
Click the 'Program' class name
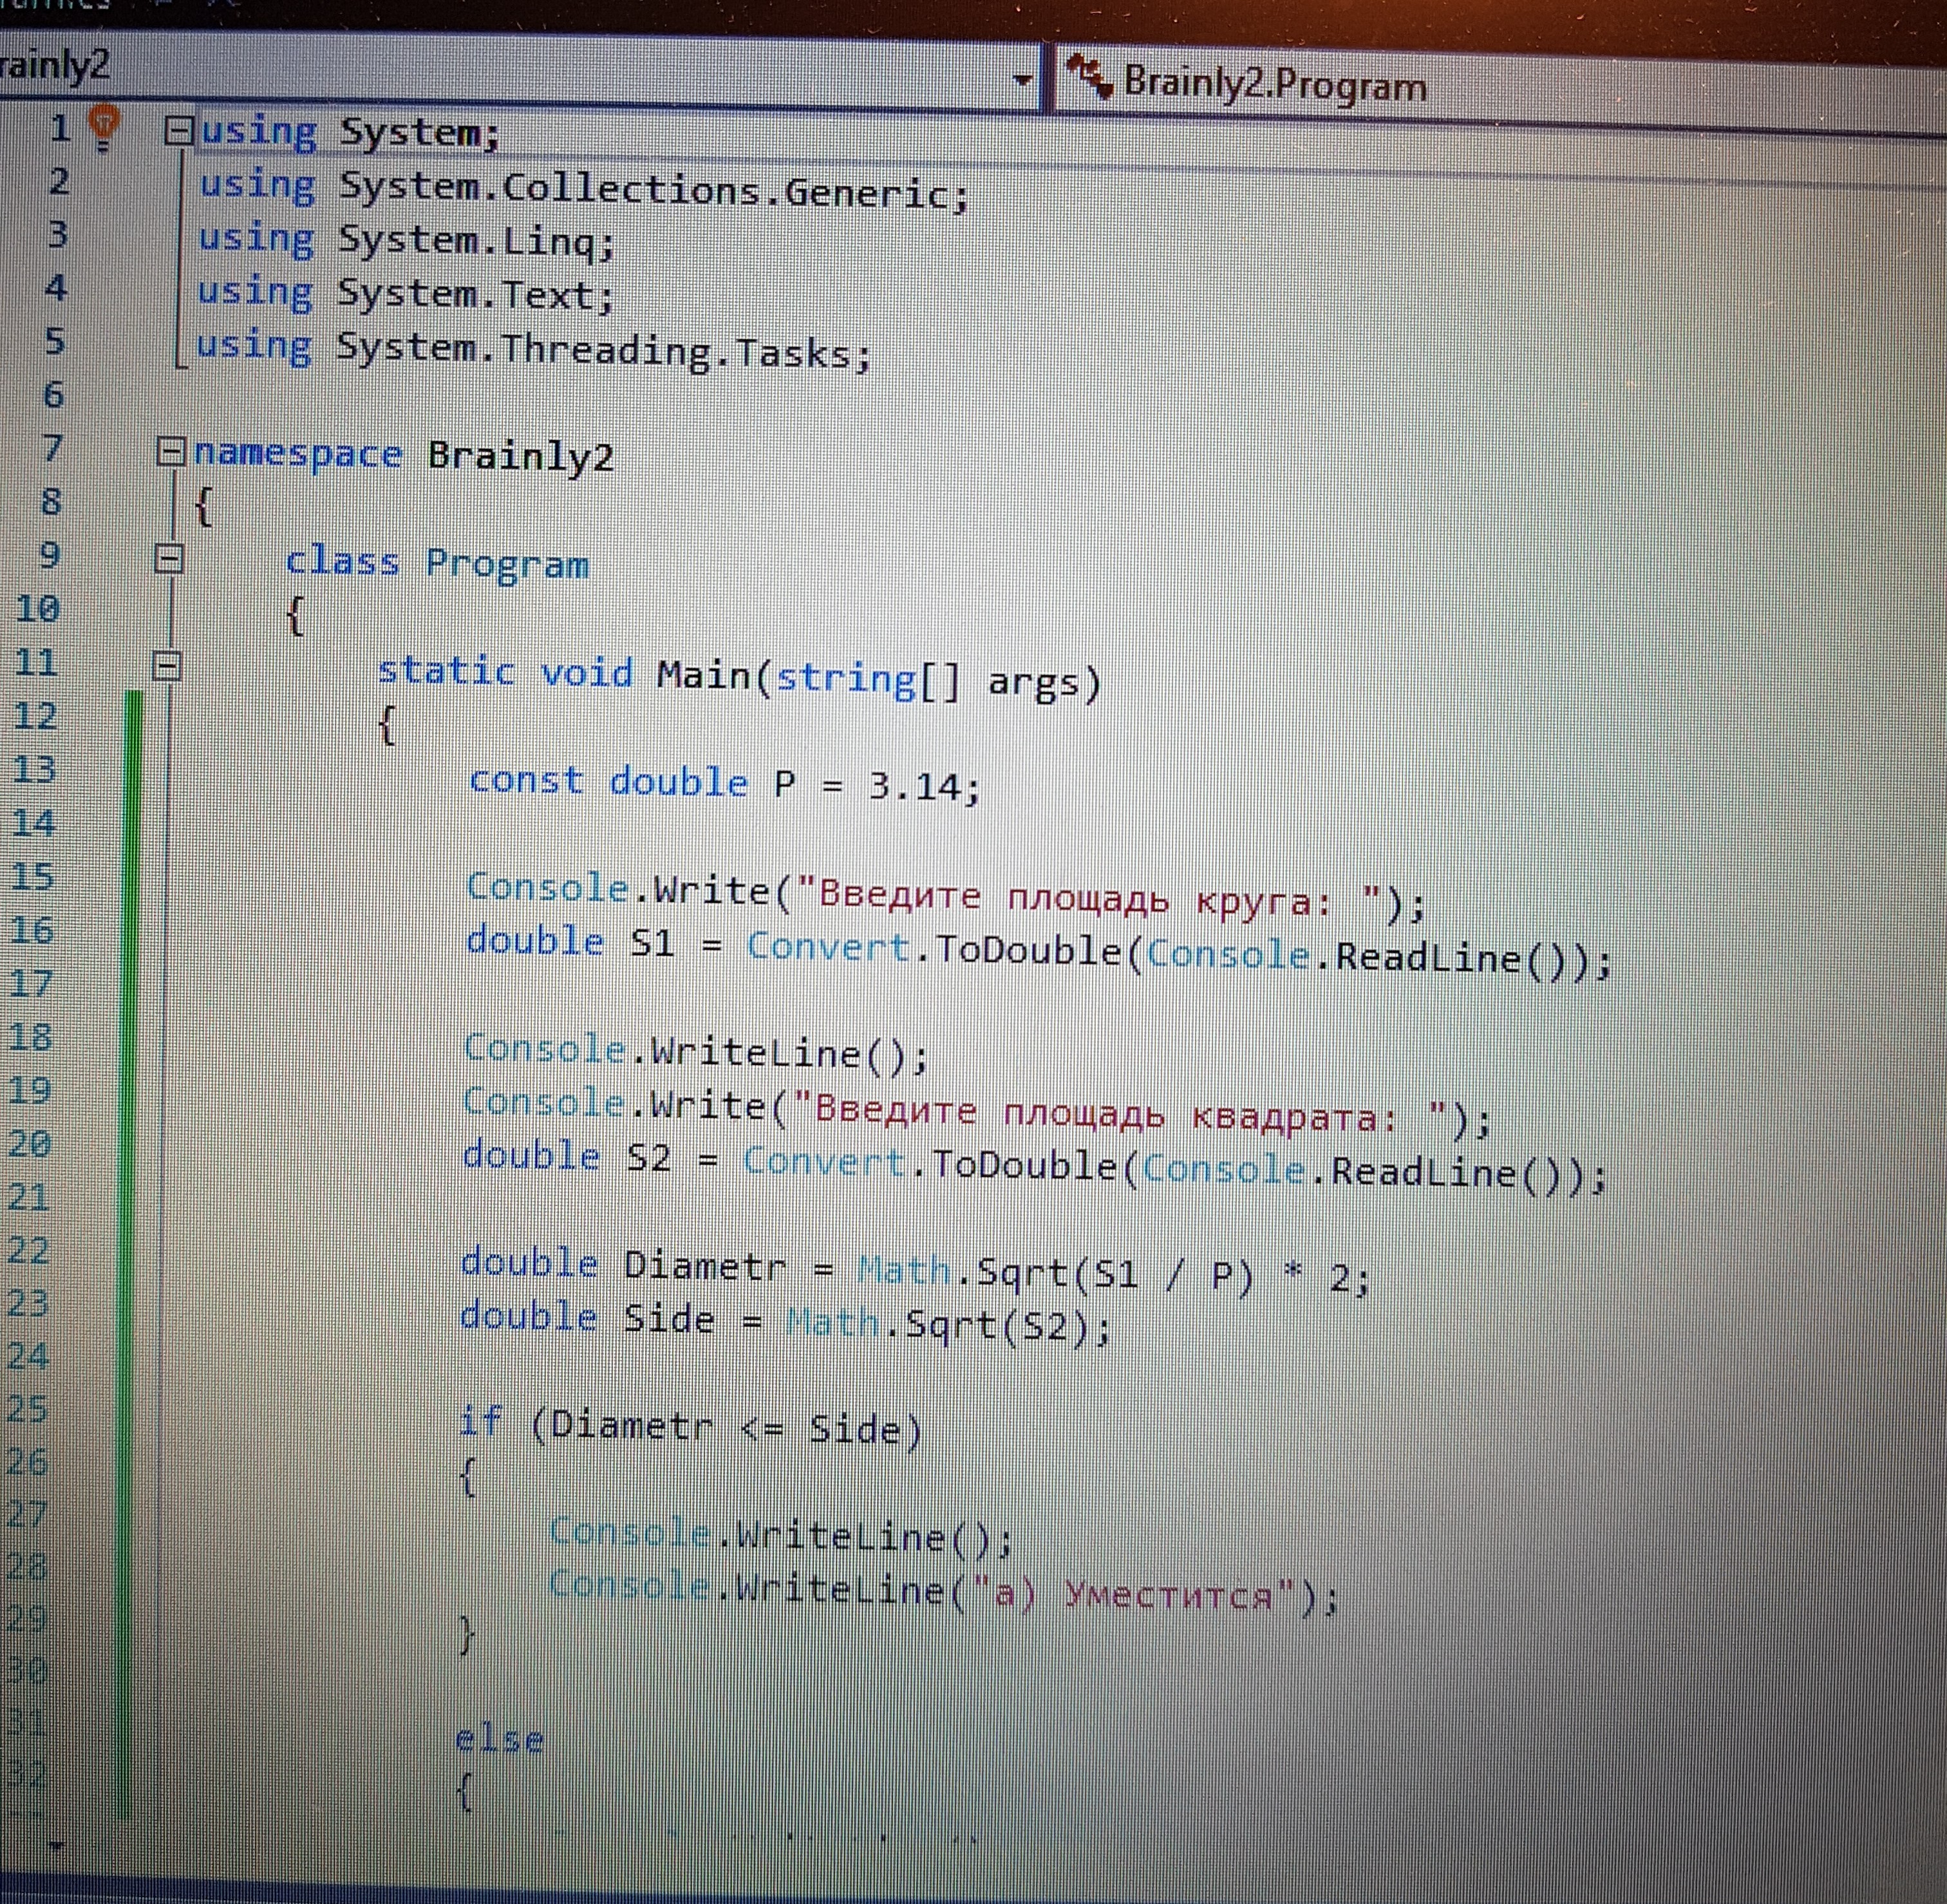pyautogui.click(x=507, y=563)
